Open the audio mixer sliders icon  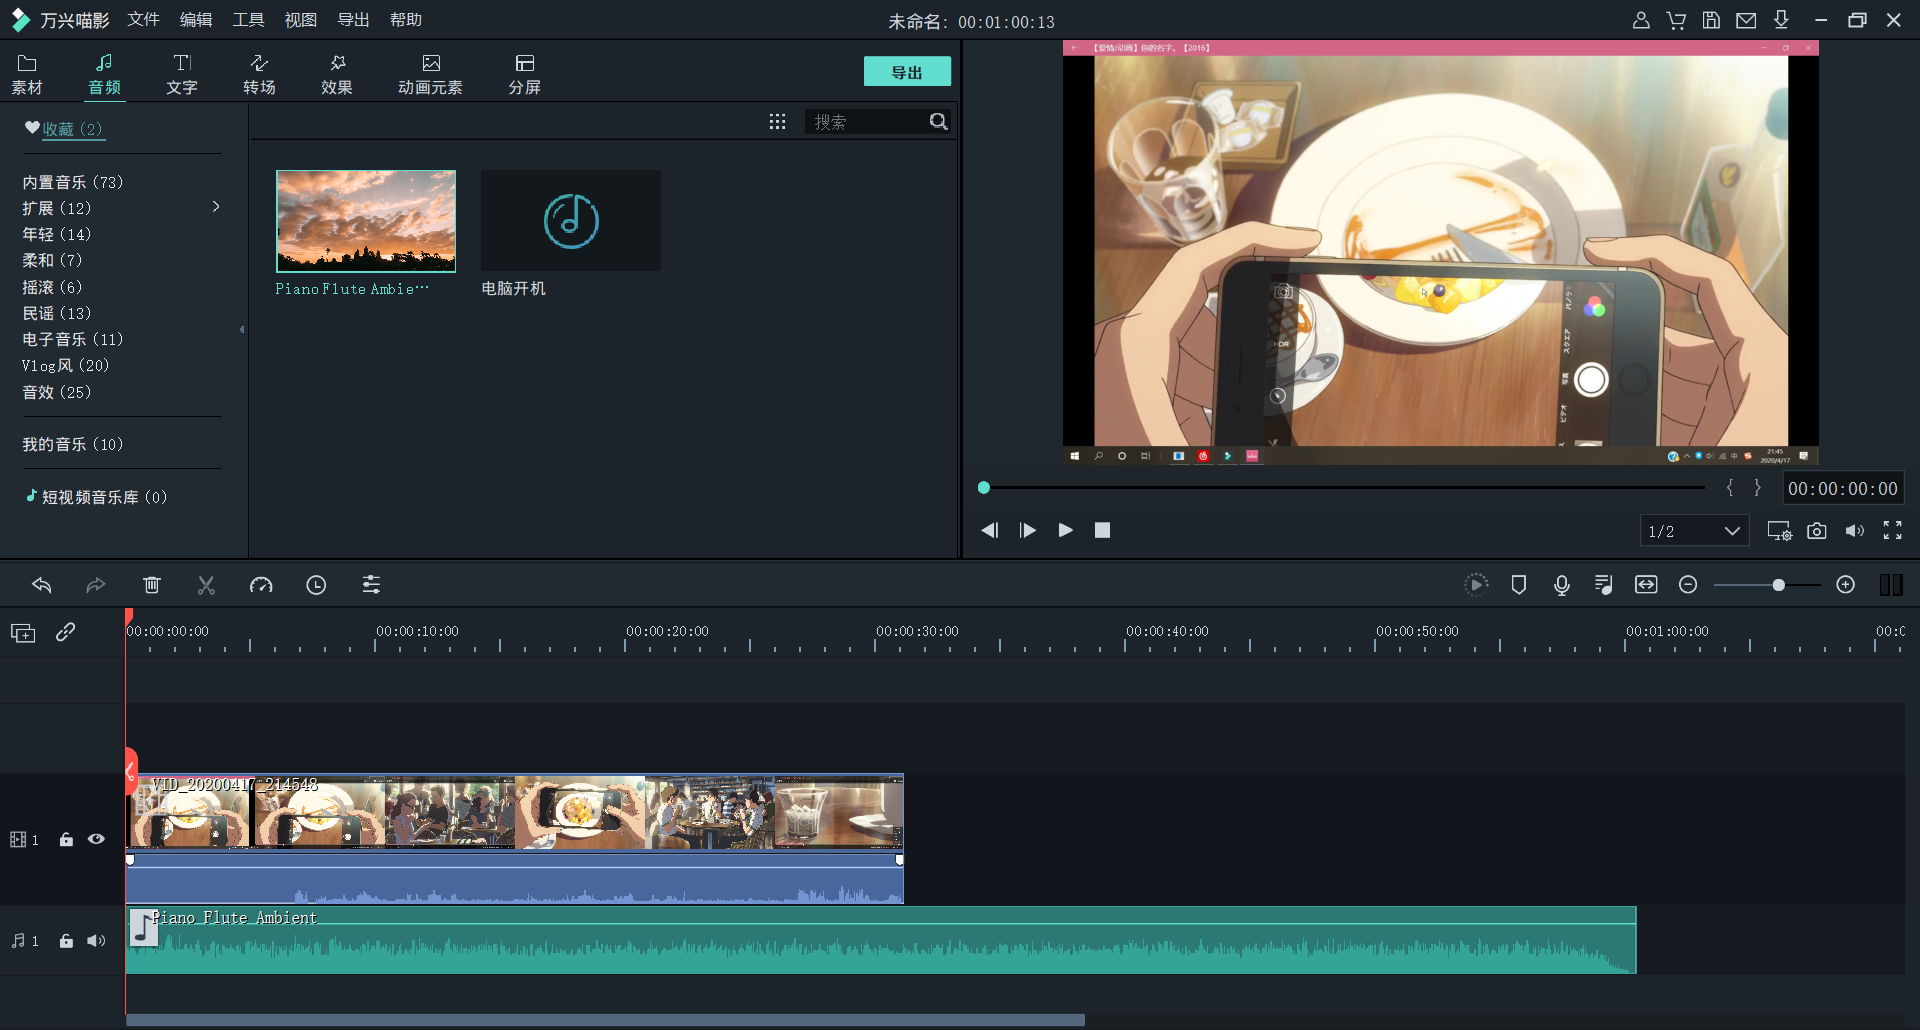(371, 585)
